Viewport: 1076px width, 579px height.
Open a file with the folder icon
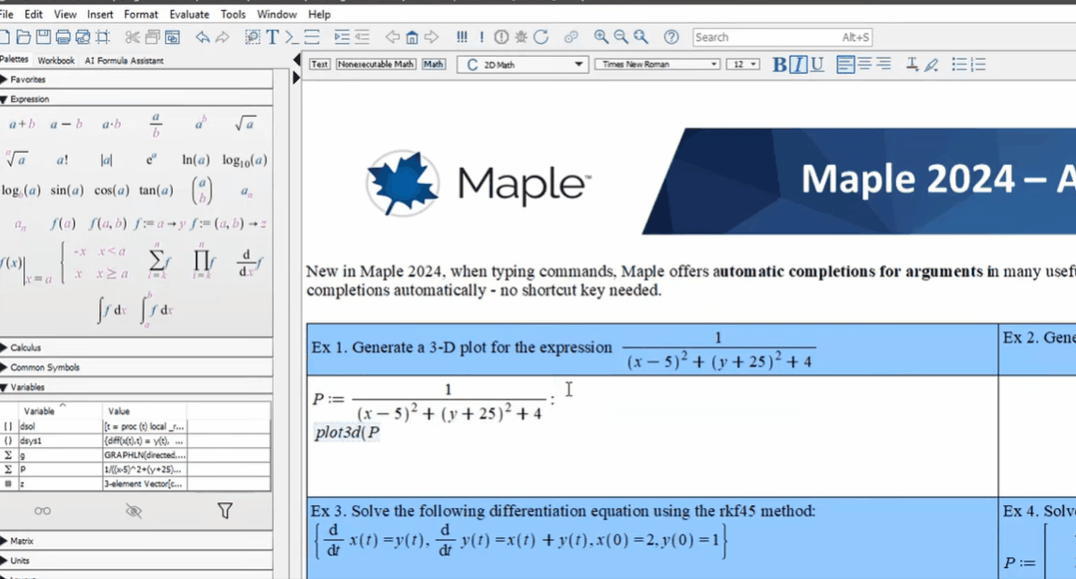(x=23, y=37)
